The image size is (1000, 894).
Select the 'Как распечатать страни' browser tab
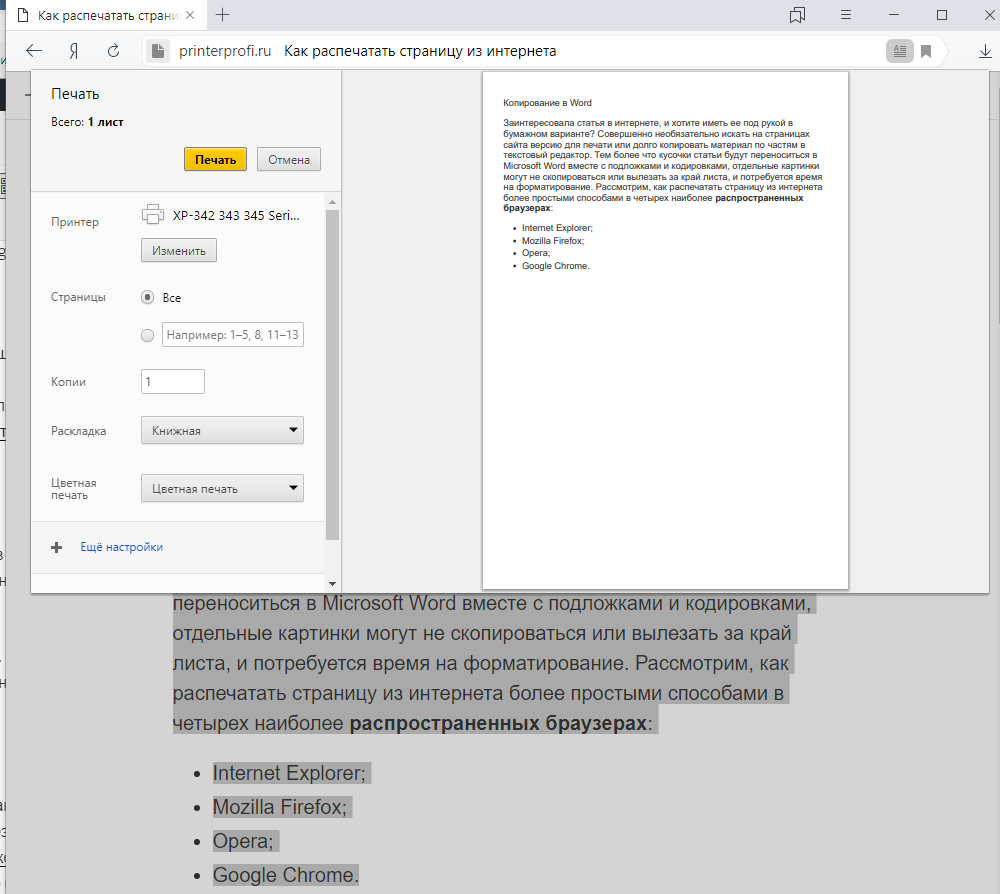(107, 15)
